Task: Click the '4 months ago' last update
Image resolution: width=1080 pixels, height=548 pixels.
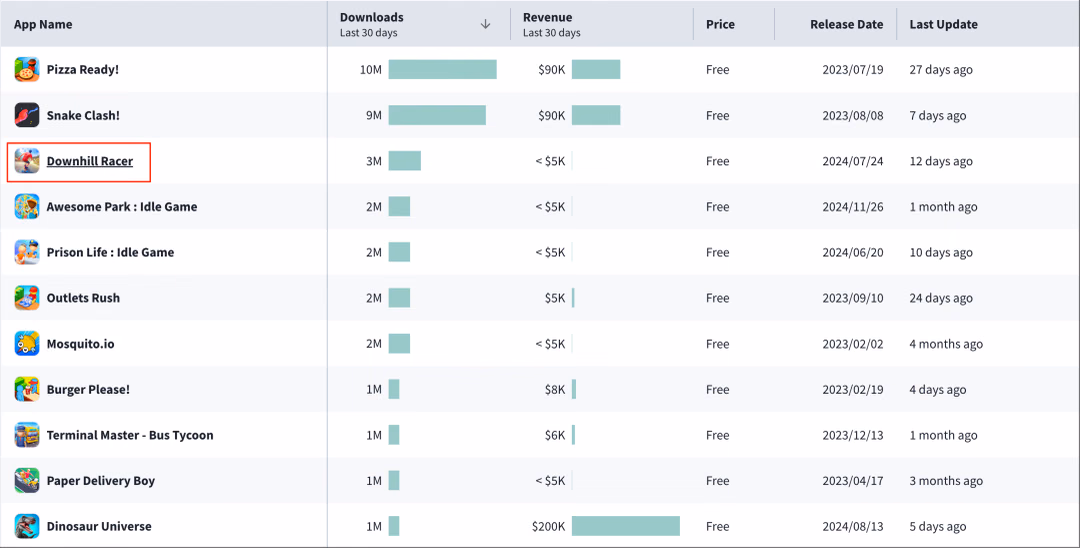Action: click(946, 344)
